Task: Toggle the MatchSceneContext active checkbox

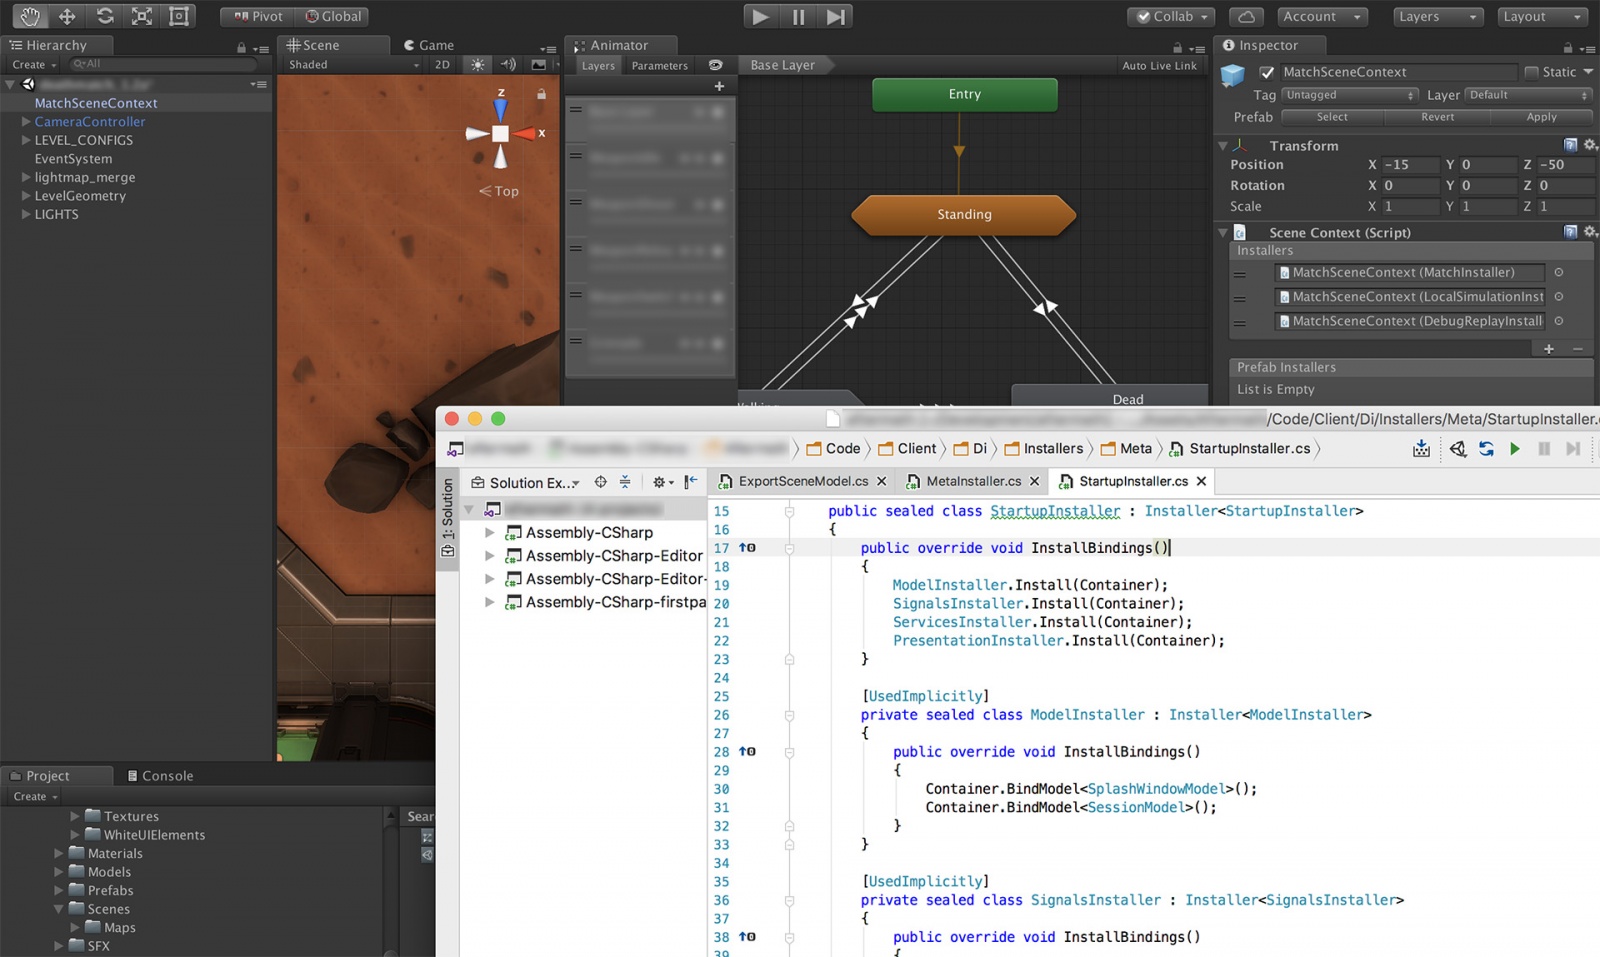Action: click(x=1267, y=72)
